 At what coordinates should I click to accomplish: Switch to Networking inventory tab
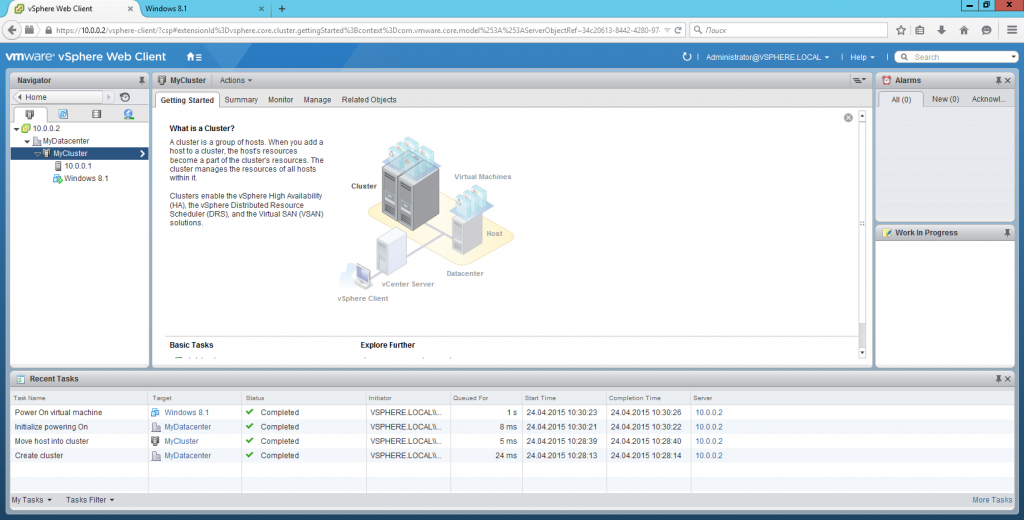click(129, 114)
